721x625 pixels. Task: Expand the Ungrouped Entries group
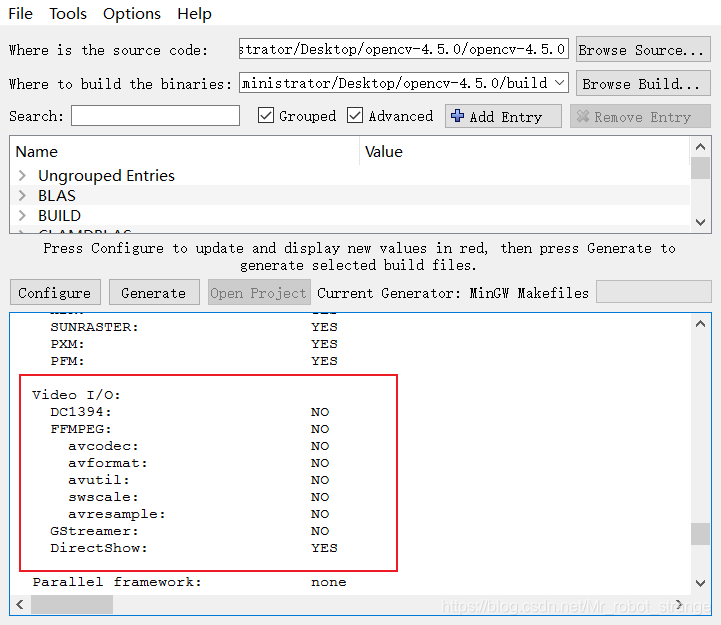point(22,176)
